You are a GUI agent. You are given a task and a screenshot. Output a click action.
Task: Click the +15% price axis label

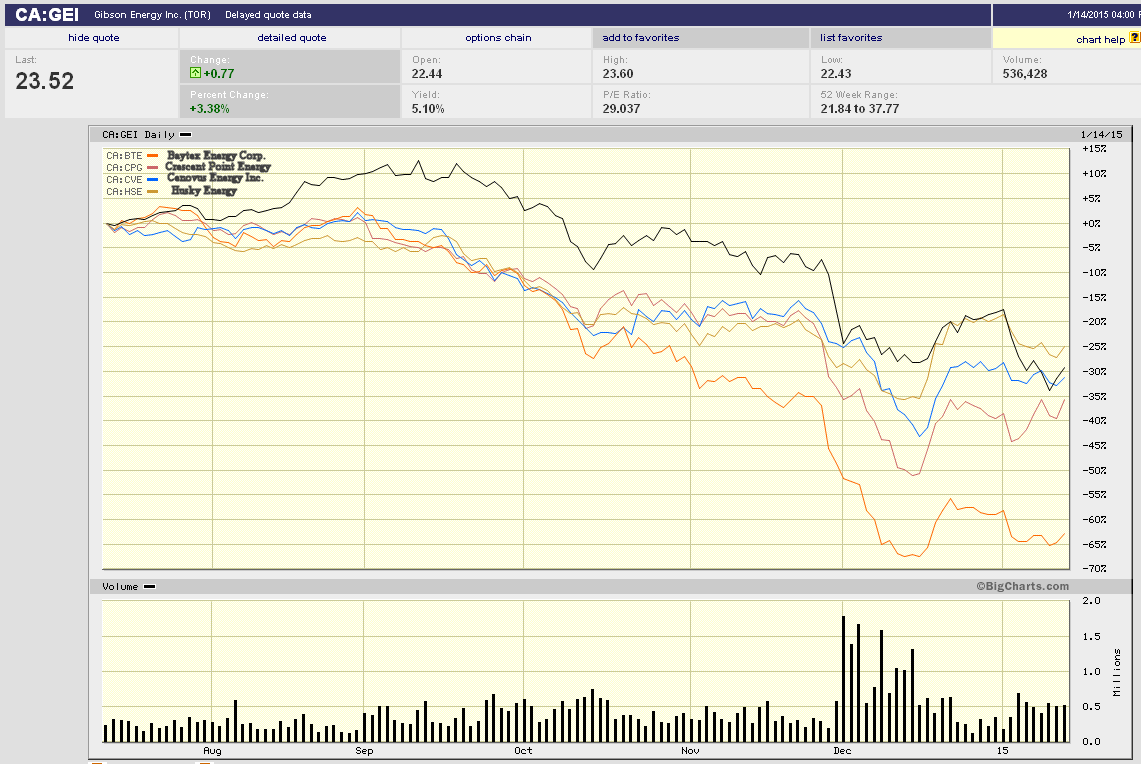pos(1094,148)
